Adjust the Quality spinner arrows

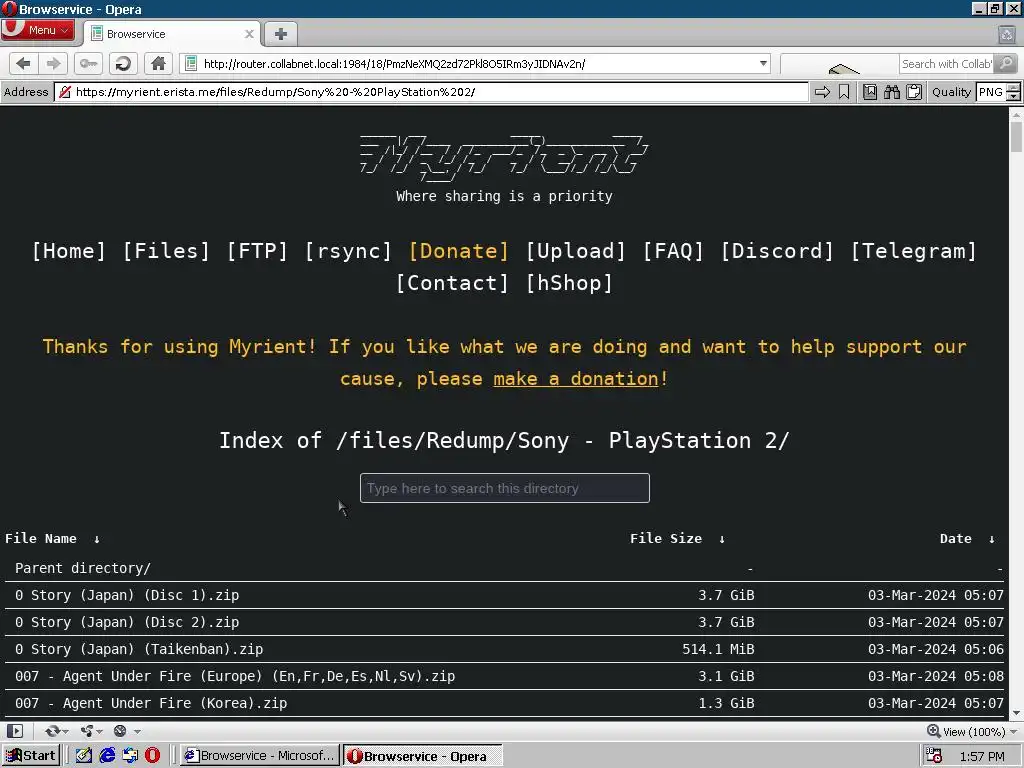coord(1013,92)
